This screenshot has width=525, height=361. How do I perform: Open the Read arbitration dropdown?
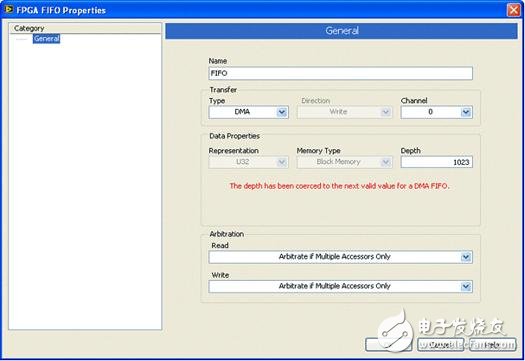[x=341, y=257]
